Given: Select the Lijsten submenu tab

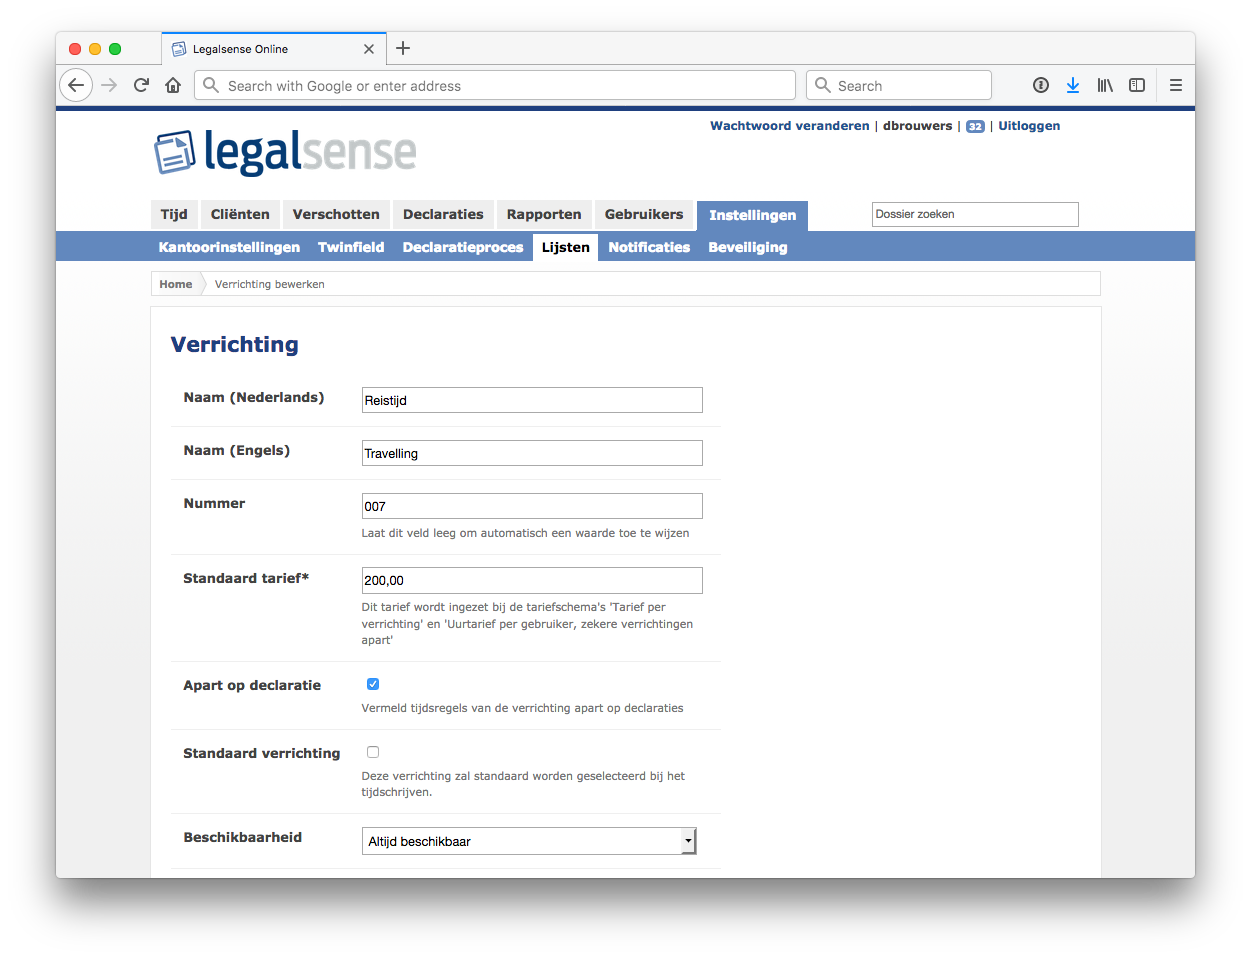Looking at the screenshot, I should [x=566, y=247].
